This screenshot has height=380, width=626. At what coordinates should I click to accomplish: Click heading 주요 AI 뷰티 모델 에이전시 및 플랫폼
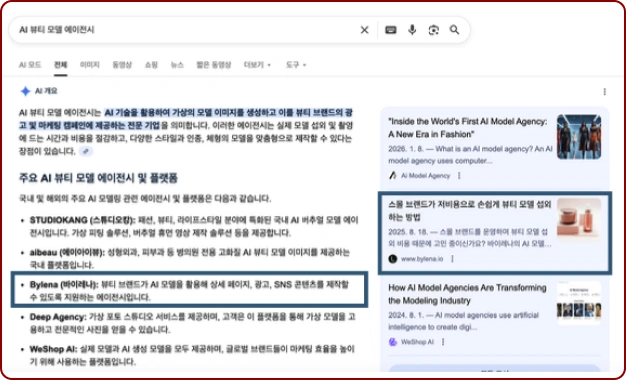98,178
